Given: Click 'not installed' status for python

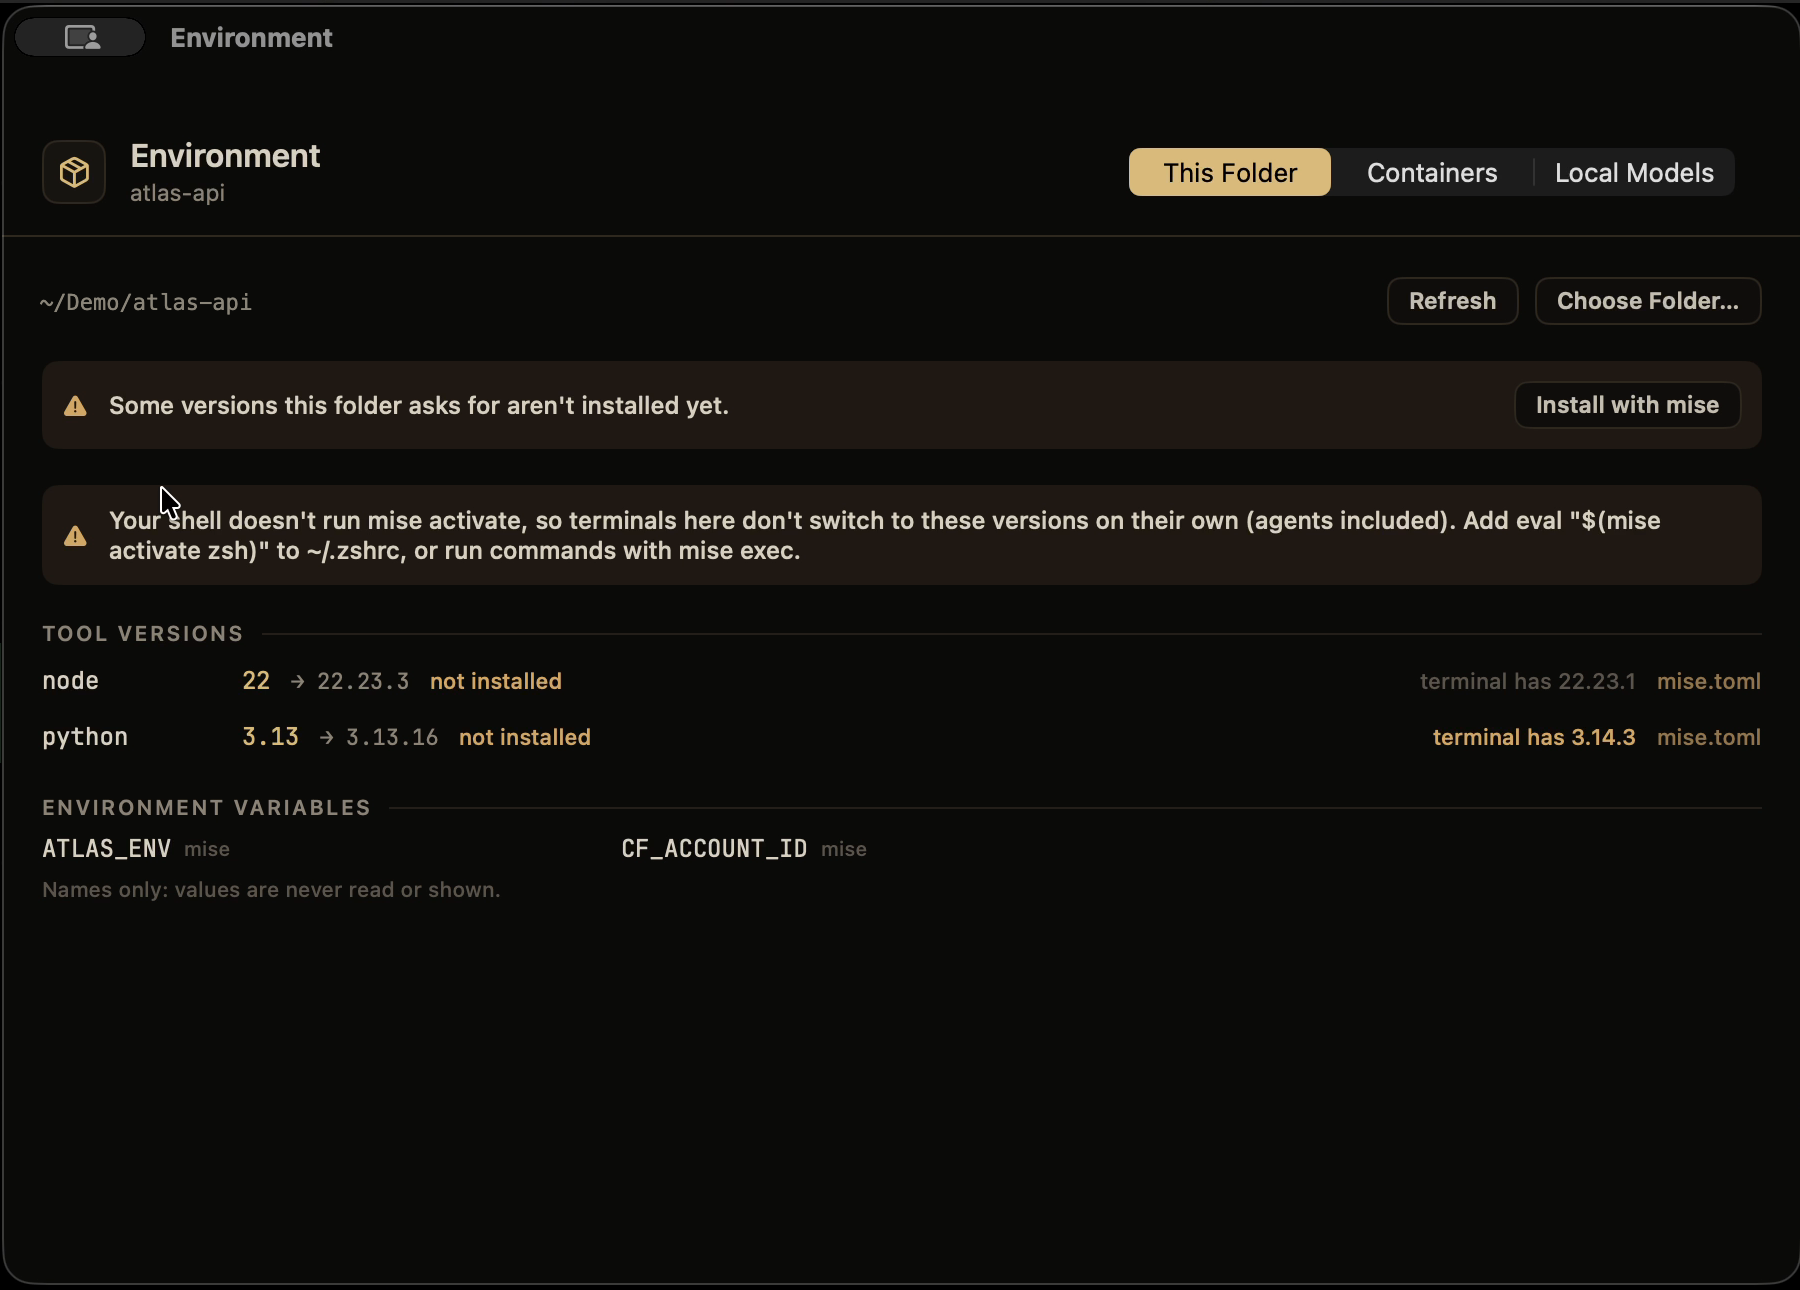Looking at the screenshot, I should click(525, 737).
